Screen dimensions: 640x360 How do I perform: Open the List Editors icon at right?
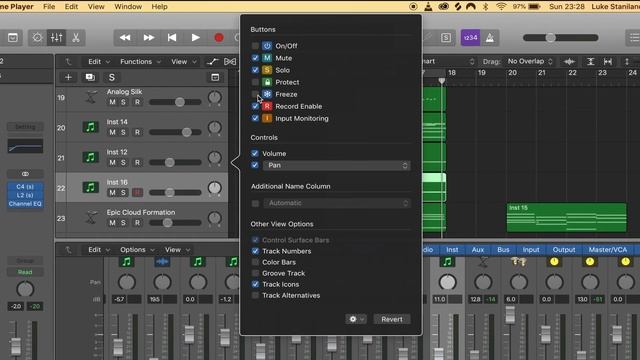pos(633,38)
